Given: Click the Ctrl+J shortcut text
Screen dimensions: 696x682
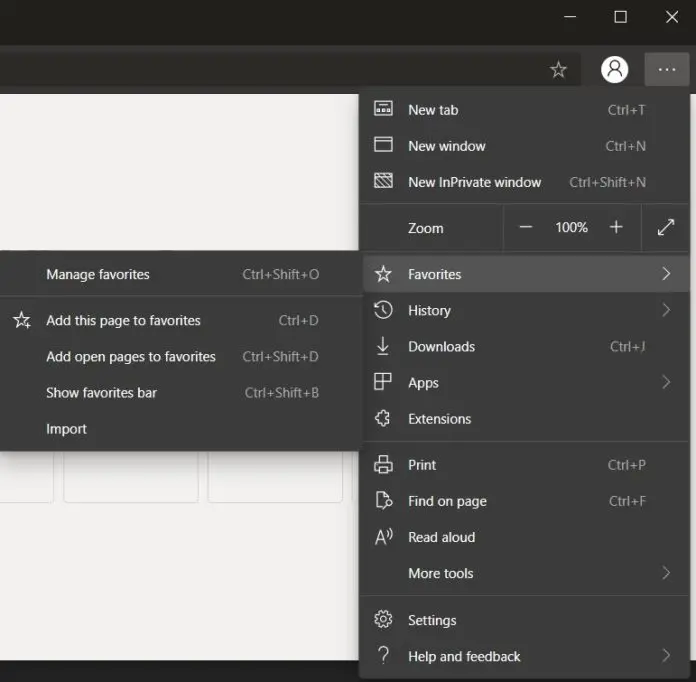Looking at the screenshot, I should tap(627, 346).
